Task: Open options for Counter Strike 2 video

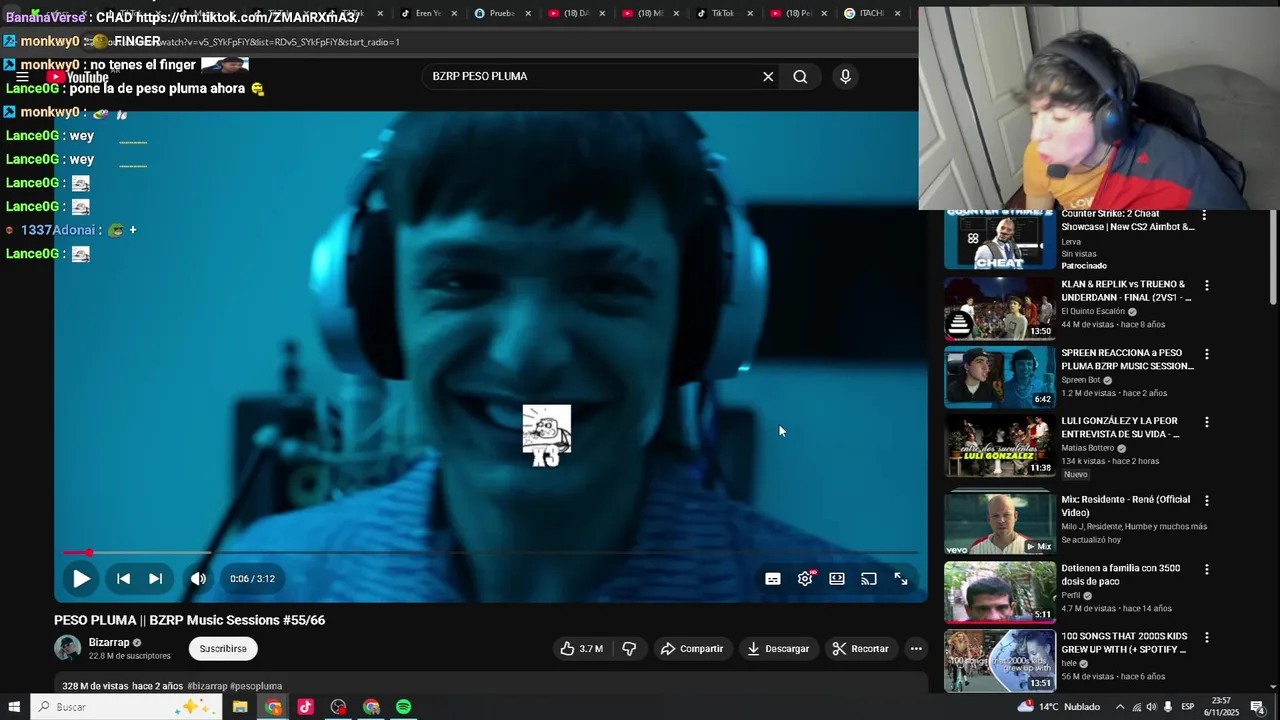Action: 1204,216
